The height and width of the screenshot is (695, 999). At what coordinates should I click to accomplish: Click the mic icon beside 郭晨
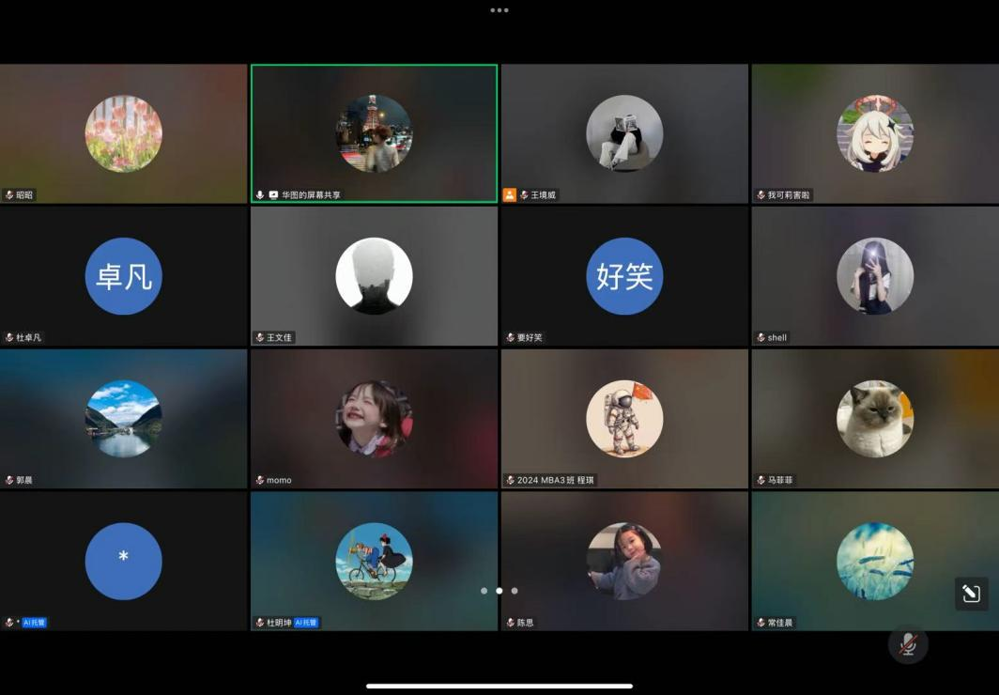pos(8,479)
